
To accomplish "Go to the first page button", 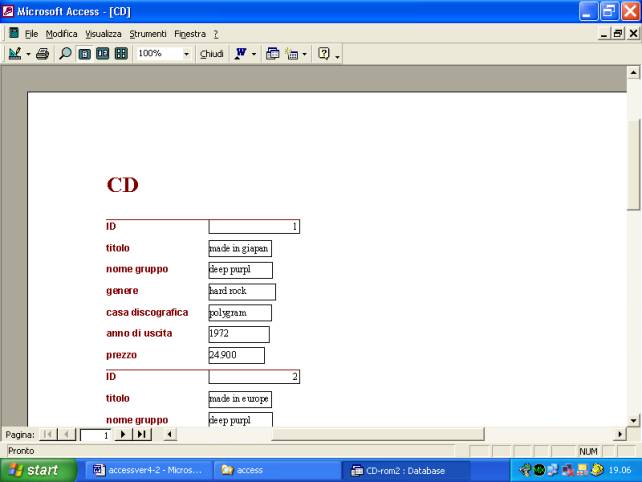I will tap(48, 434).
